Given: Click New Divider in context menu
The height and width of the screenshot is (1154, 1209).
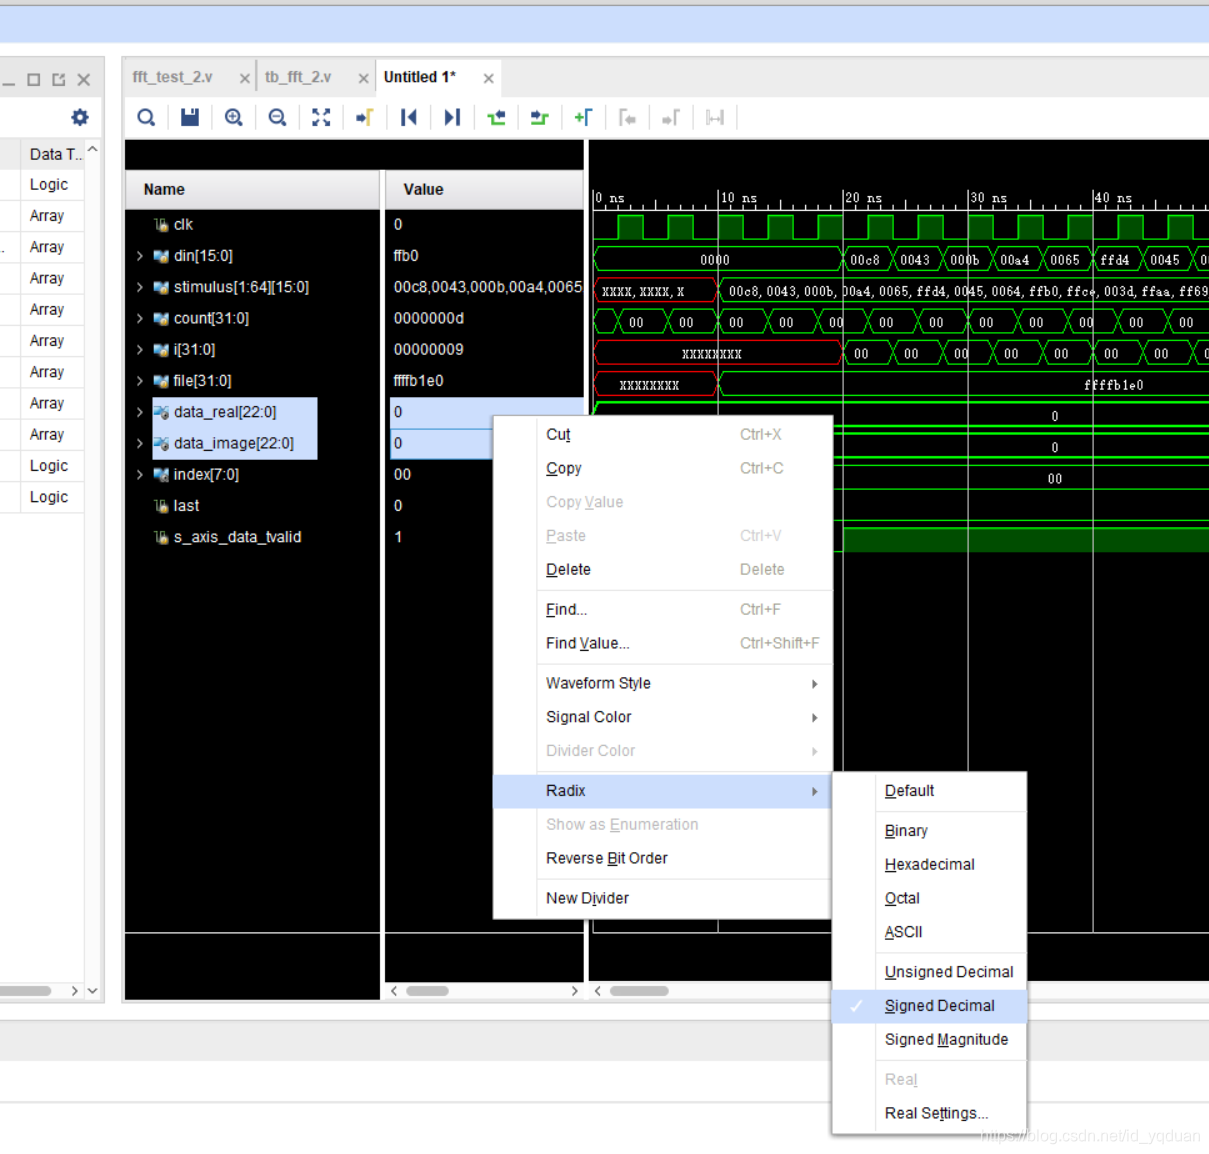Looking at the screenshot, I should coord(587,898).
